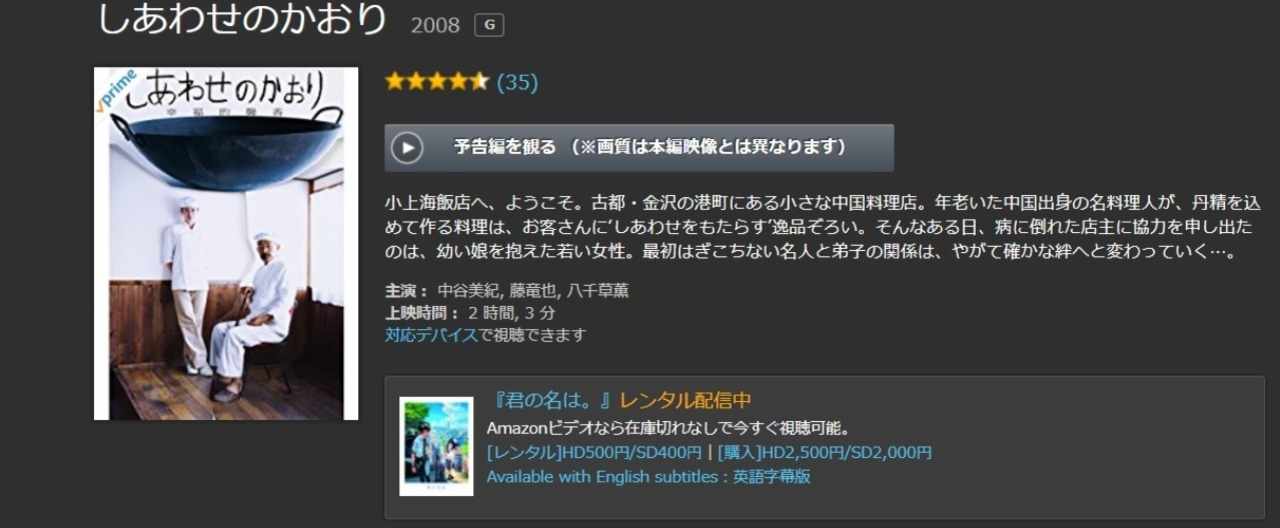Click actor name 藤竜也
This screenshot has height=528, width=1280.
coord(529,291)
